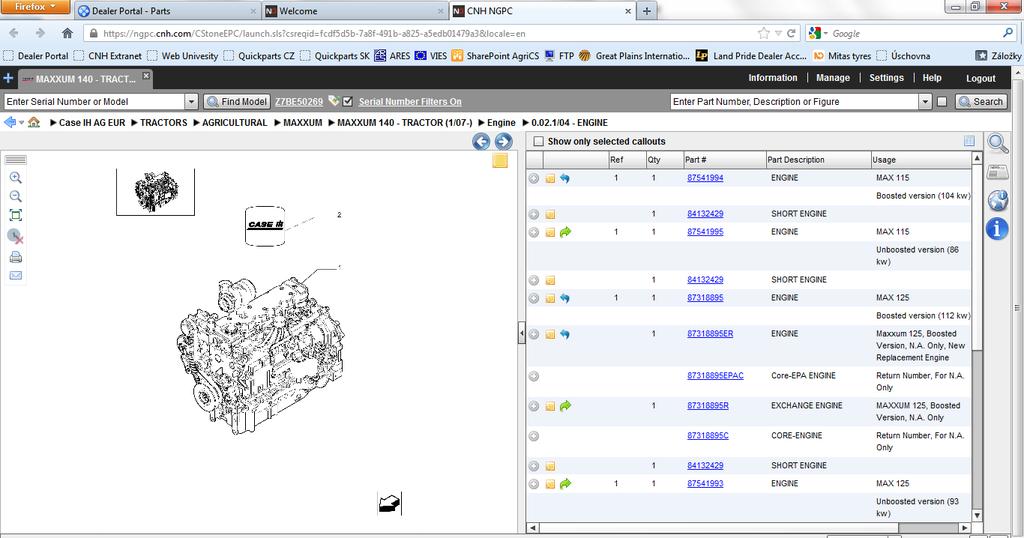Click the Enter Part Number search field
Viewport: 1024px width, 538px height.
795,101
